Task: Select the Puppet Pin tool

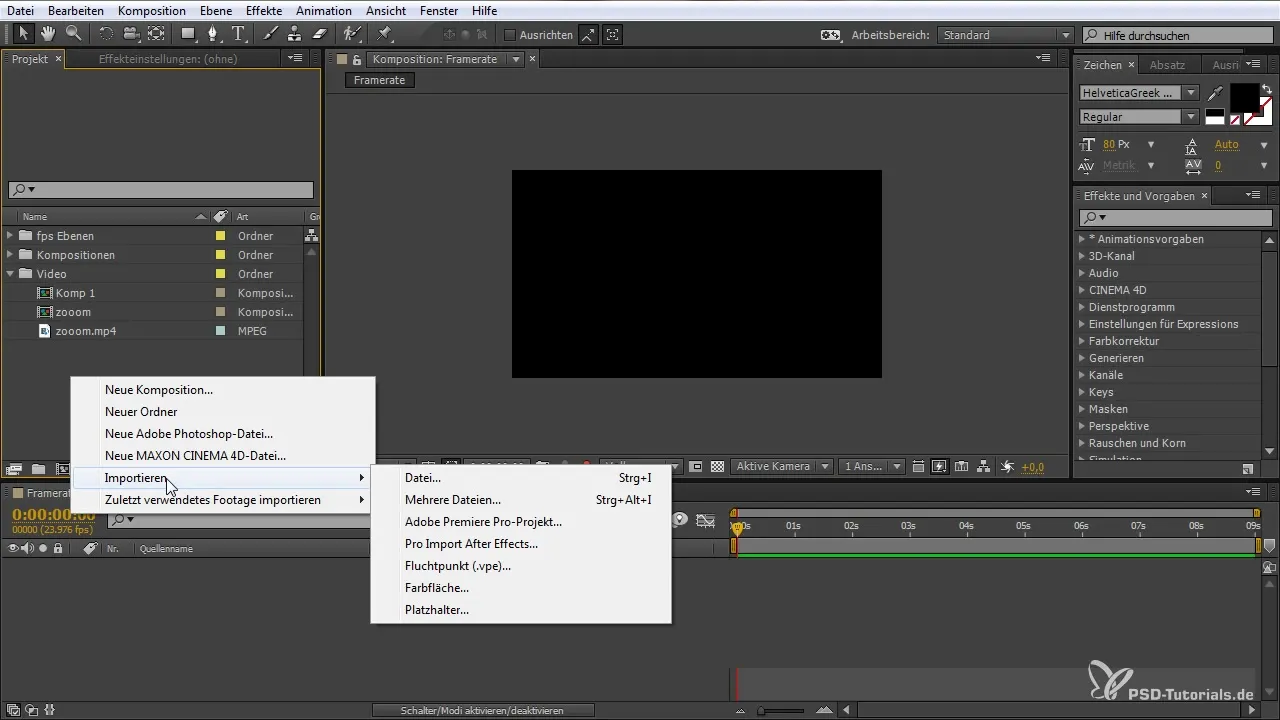Action: coord(385,34)
